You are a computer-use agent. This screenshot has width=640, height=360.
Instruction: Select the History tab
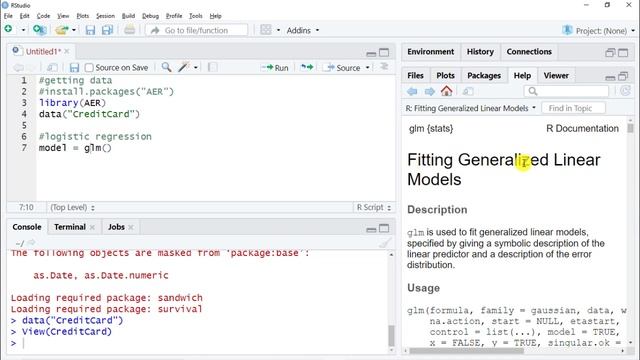(480, 52)
